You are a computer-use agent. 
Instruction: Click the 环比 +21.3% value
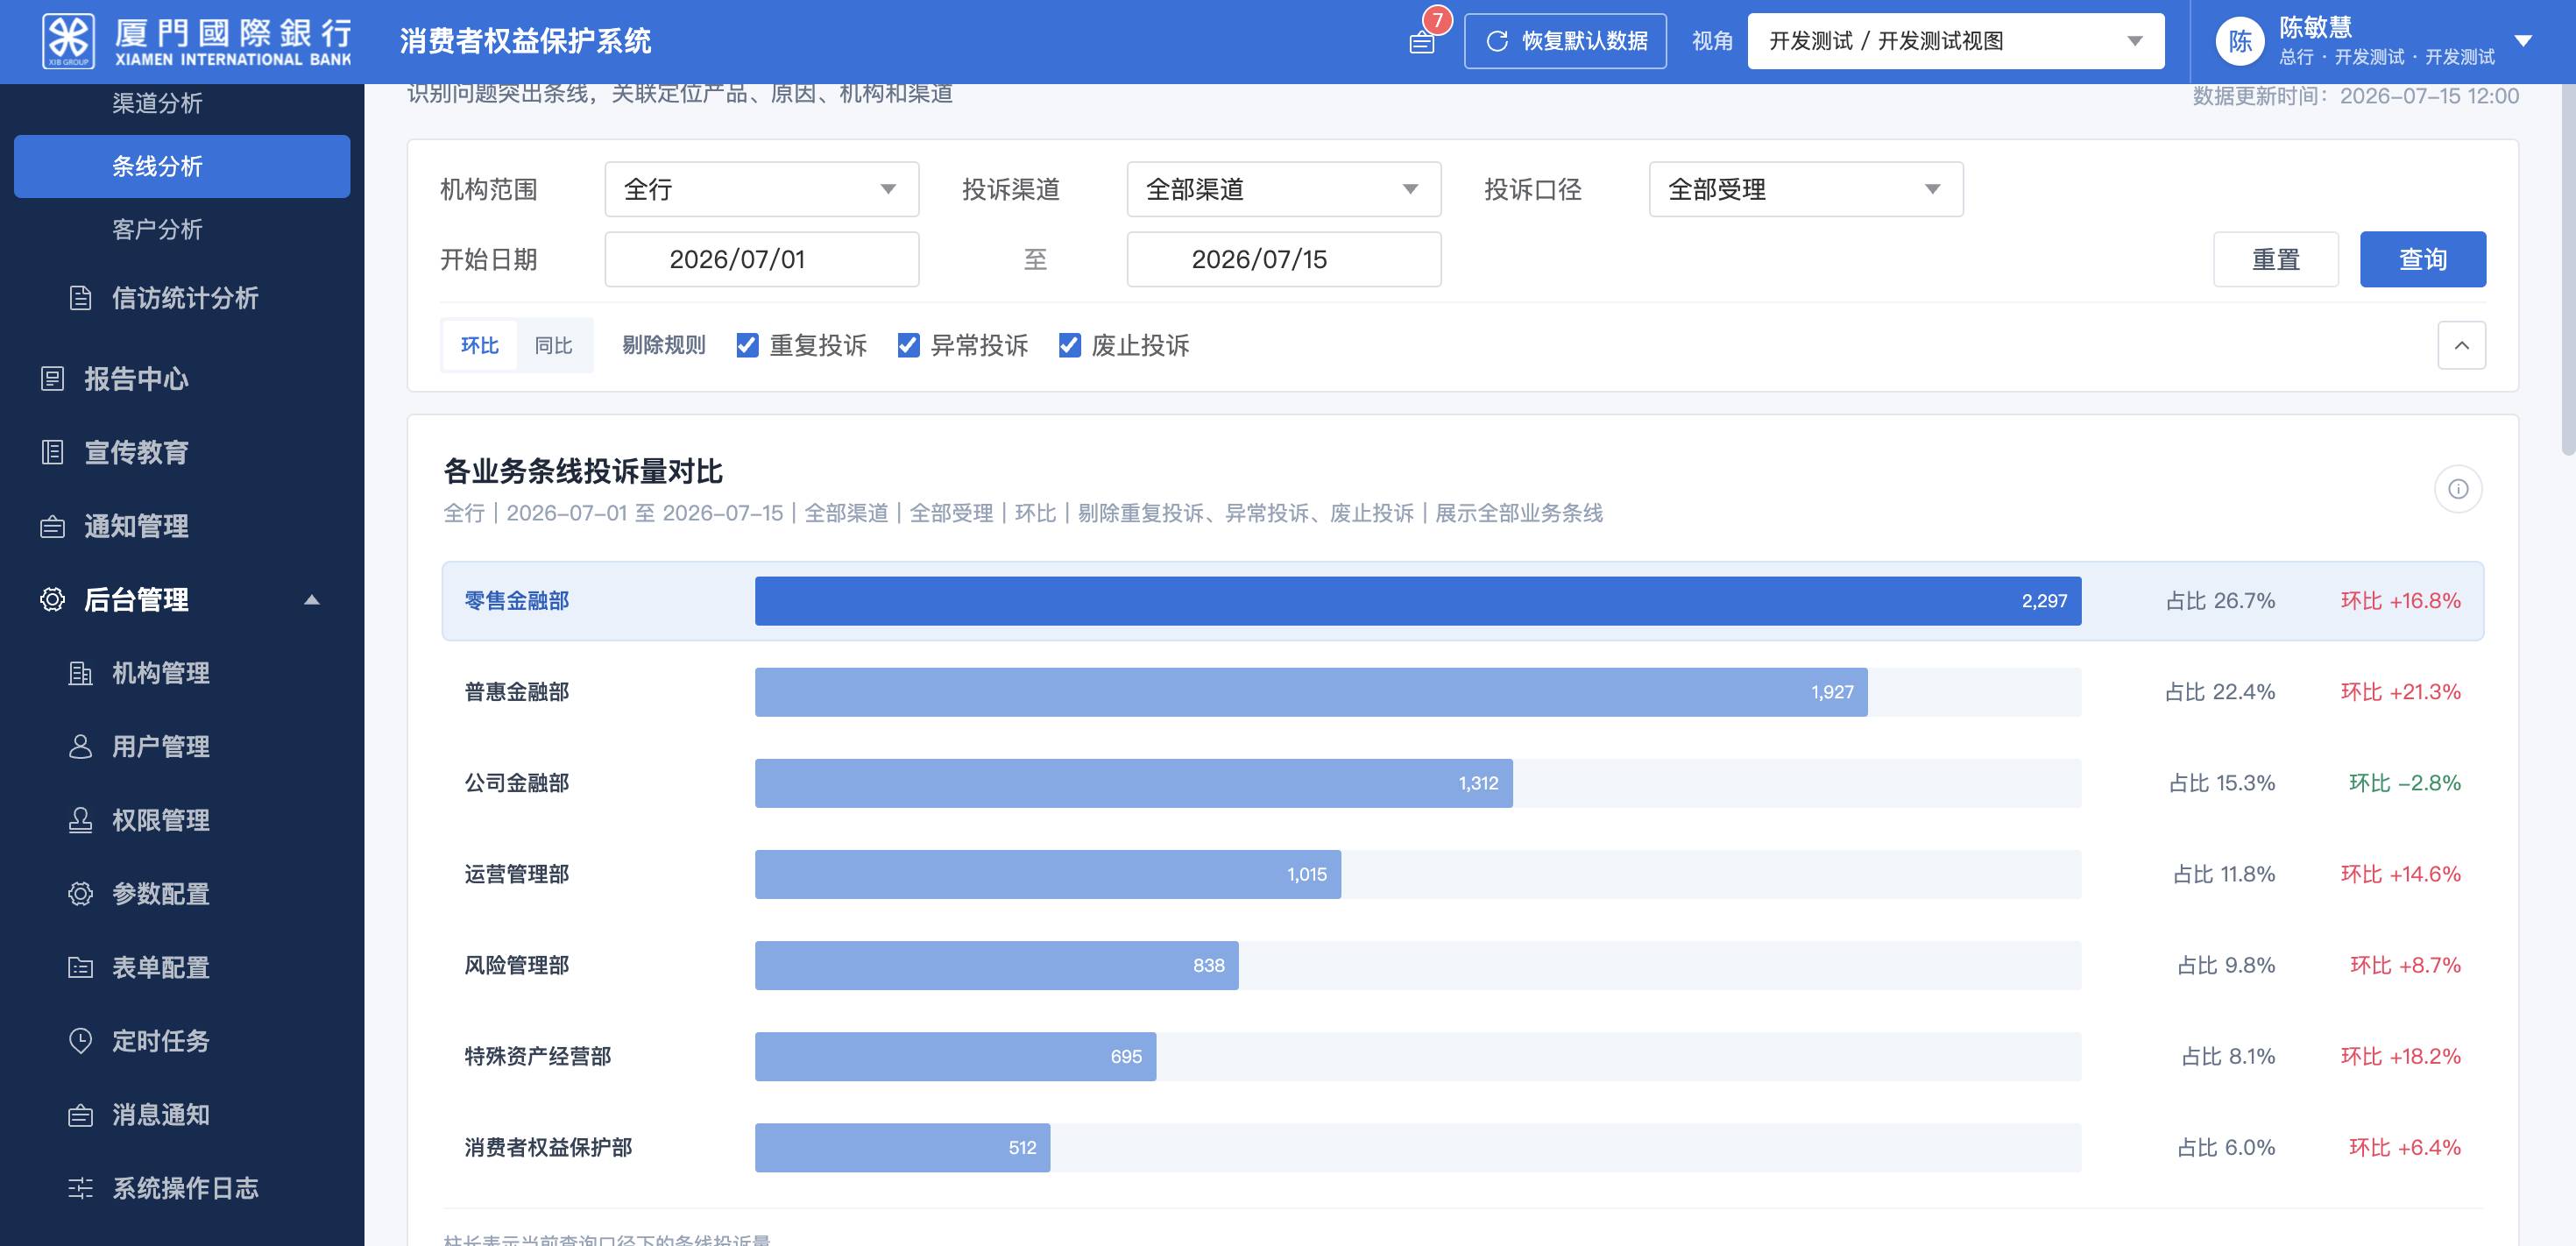(2401, 692)
